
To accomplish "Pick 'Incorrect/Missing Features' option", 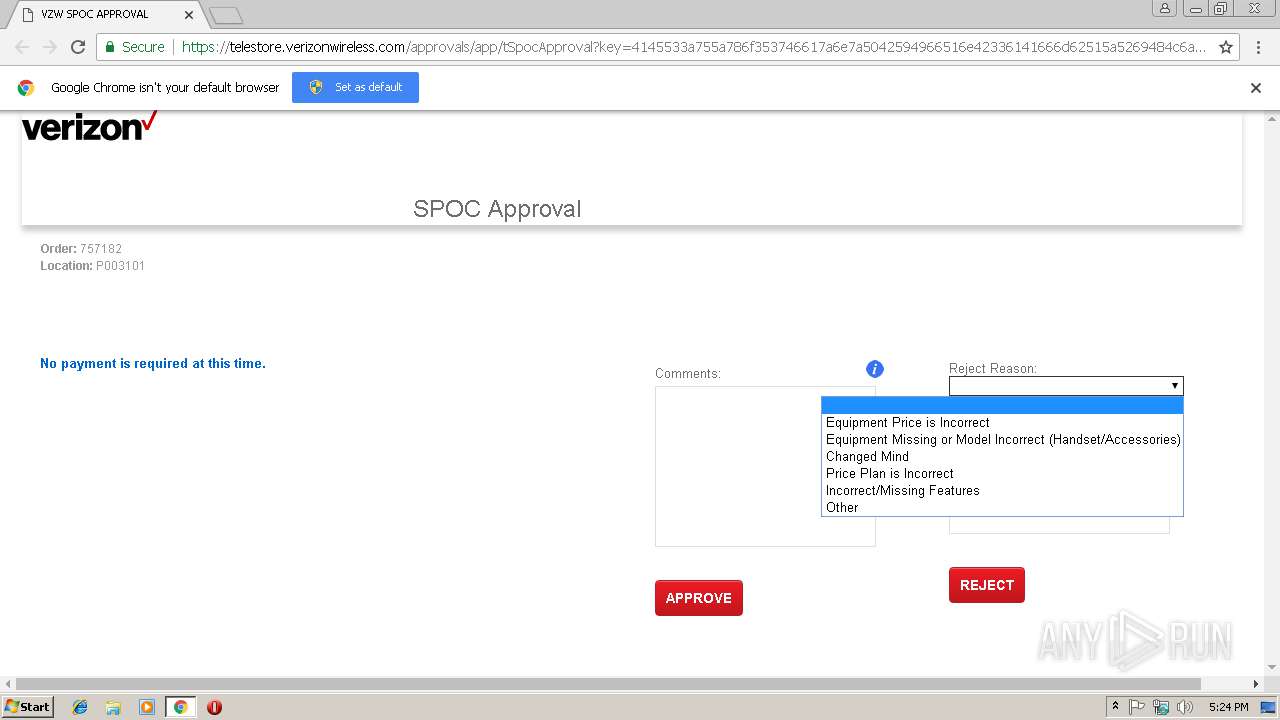I will tap(1002, 491).
